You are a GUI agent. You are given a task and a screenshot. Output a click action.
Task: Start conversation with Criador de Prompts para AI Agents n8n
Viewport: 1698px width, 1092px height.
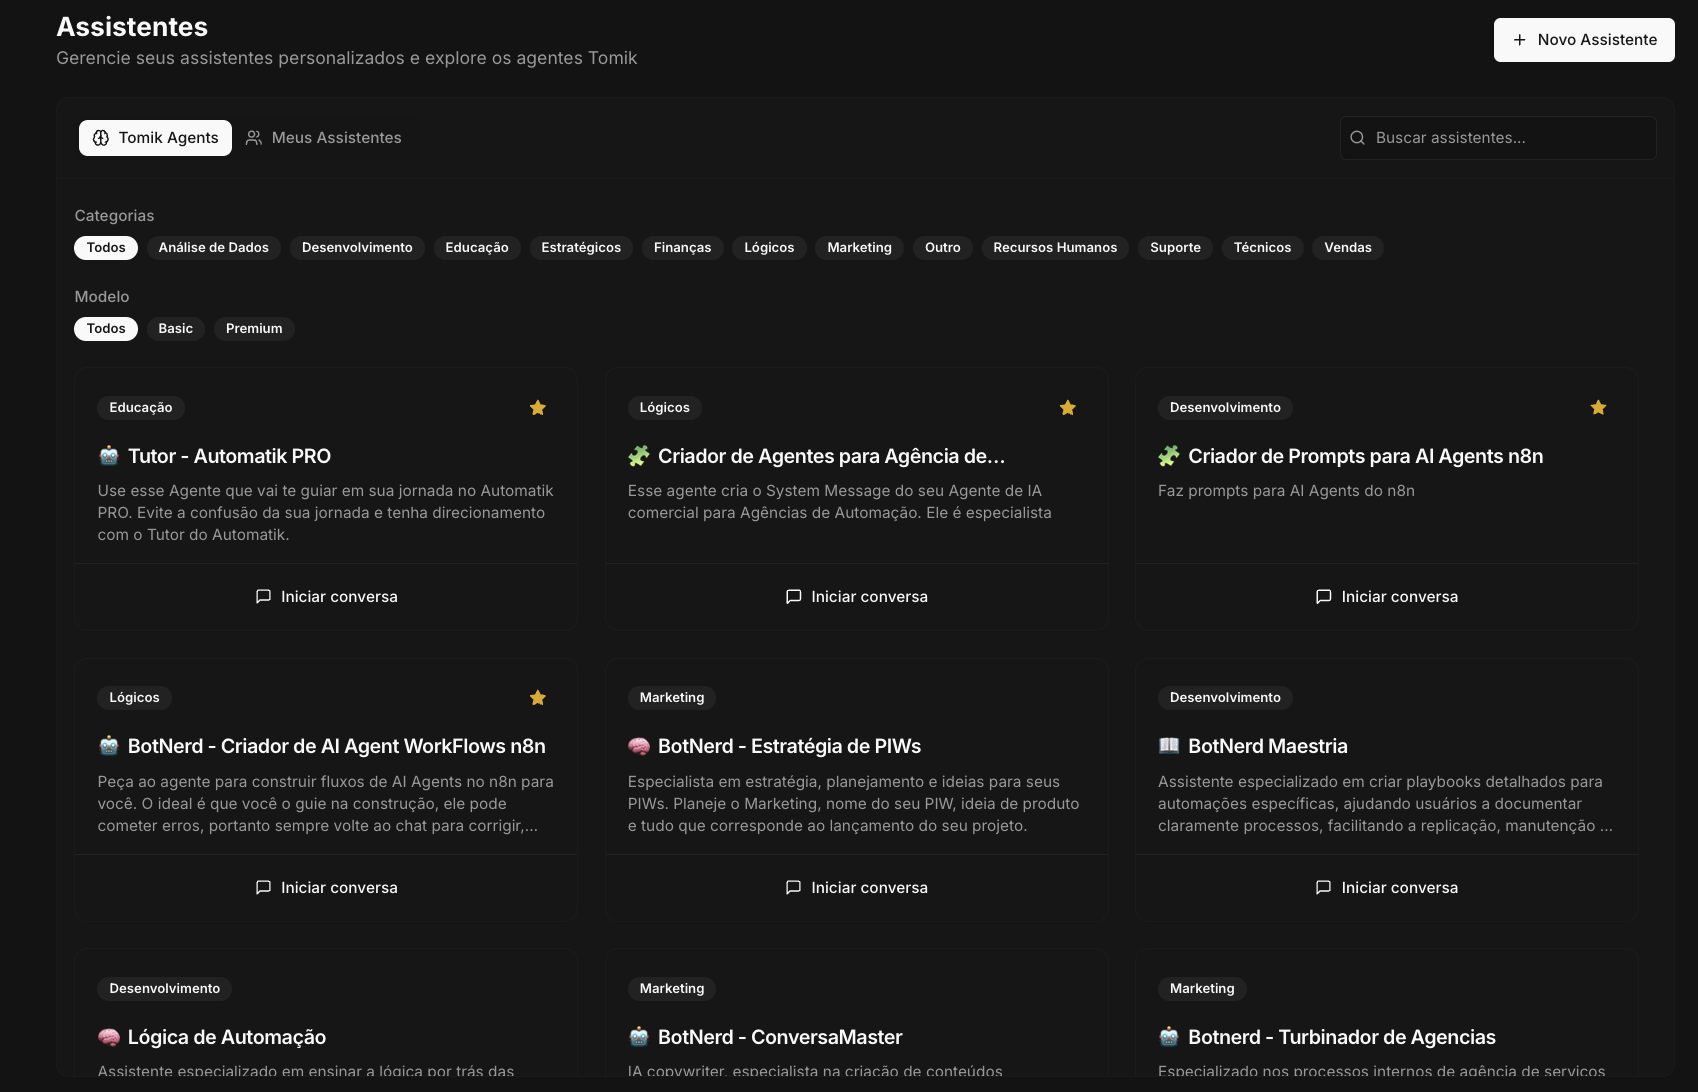pyautogui.click(x=1387, y=596)
